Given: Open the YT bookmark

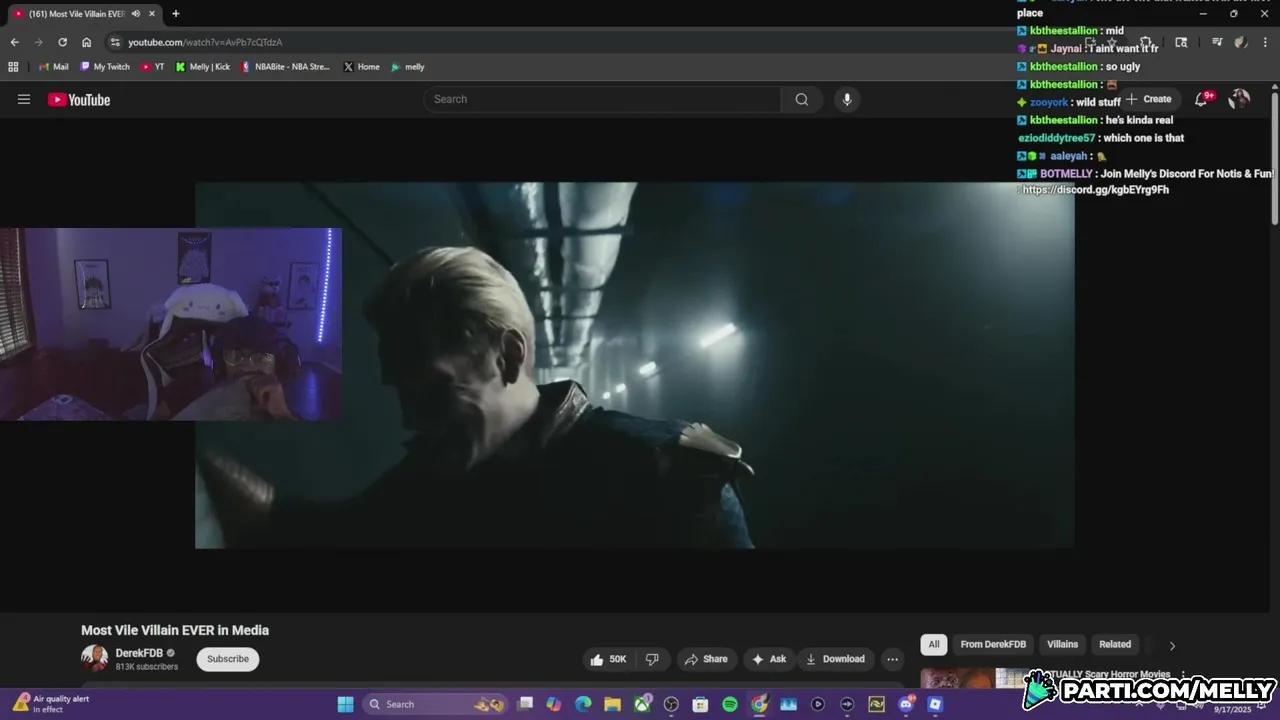Looking at the screenshot, I should (153, 67).
